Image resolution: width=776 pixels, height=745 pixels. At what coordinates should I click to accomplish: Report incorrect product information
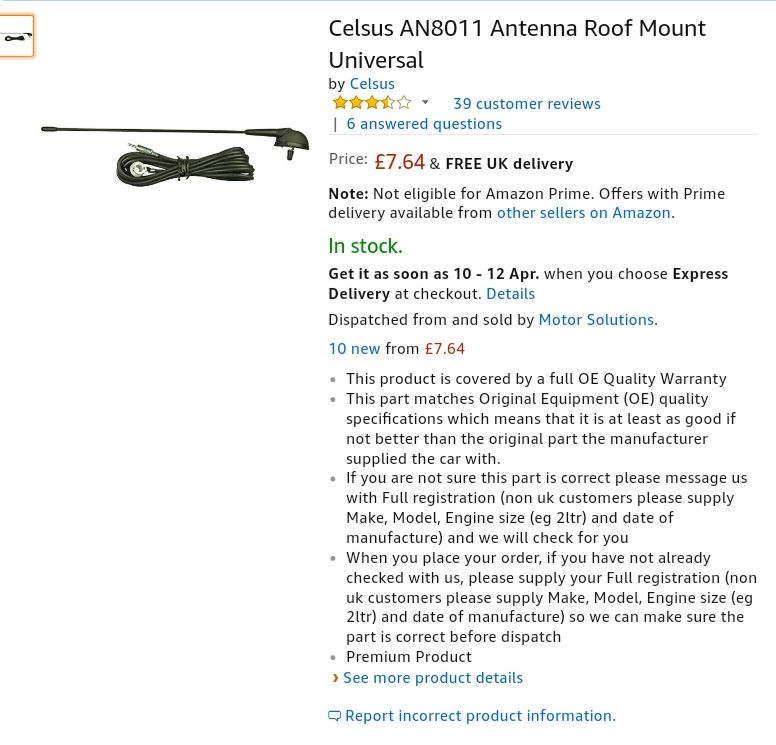480,716
